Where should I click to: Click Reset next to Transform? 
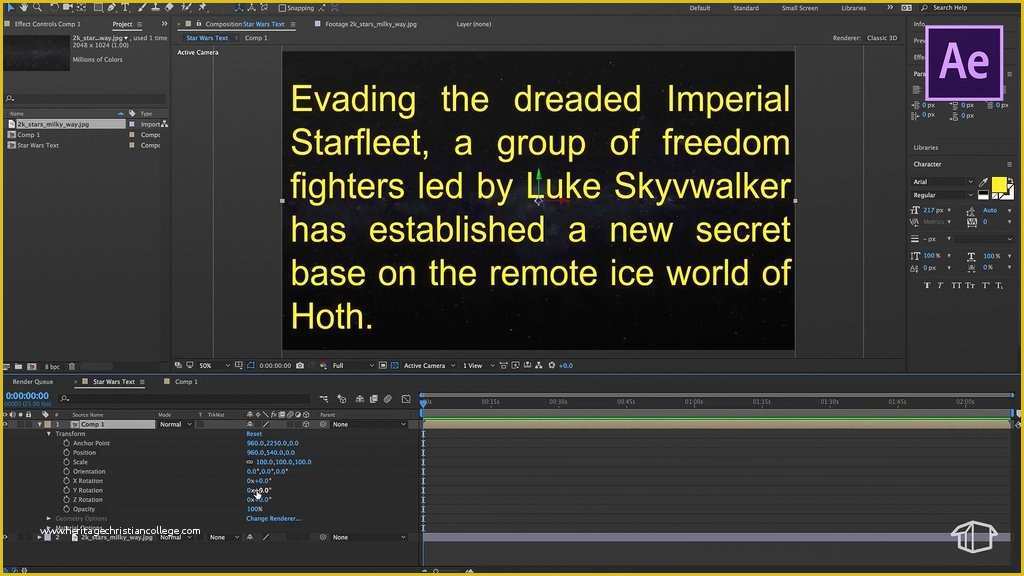click(x=254, y=434)
